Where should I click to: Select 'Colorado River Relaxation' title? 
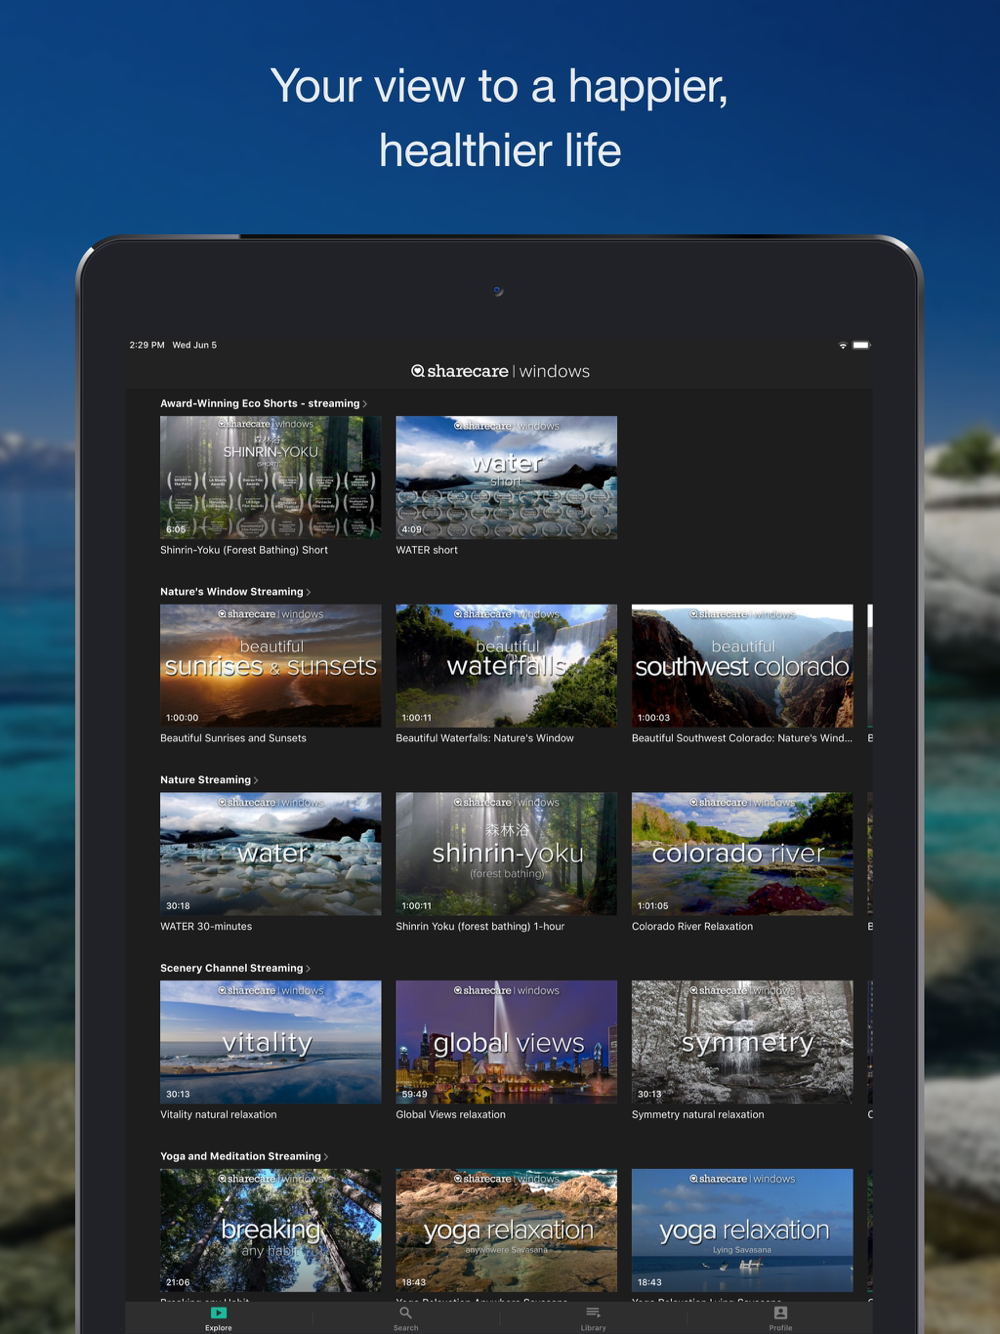[x=692, y=926]
